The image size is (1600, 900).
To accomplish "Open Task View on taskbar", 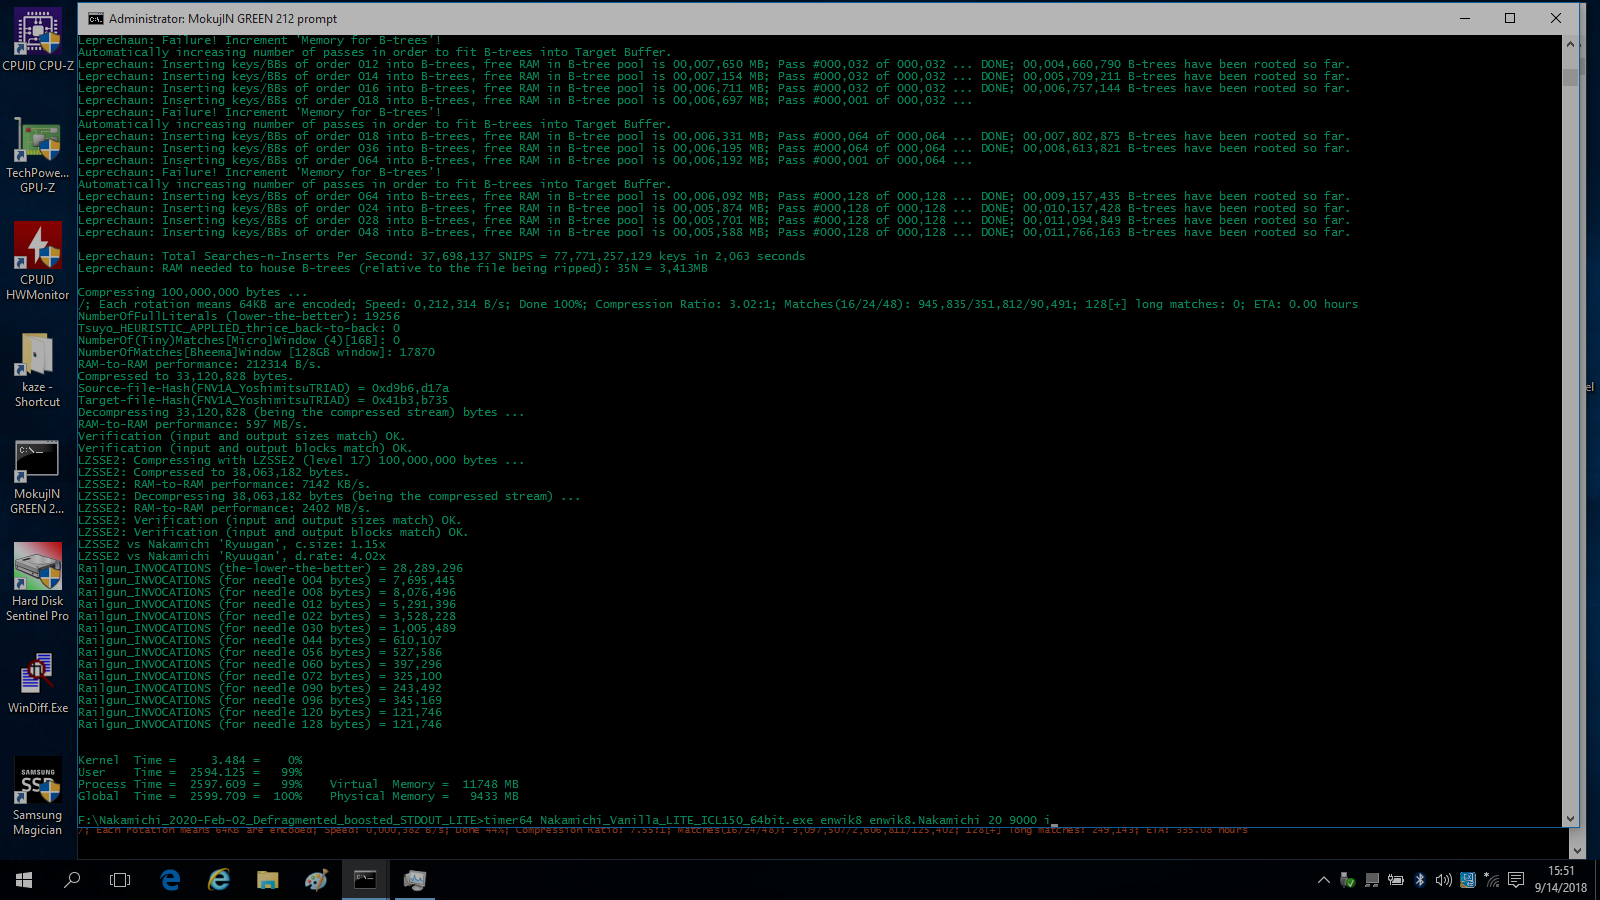I will tap(120, 880).
